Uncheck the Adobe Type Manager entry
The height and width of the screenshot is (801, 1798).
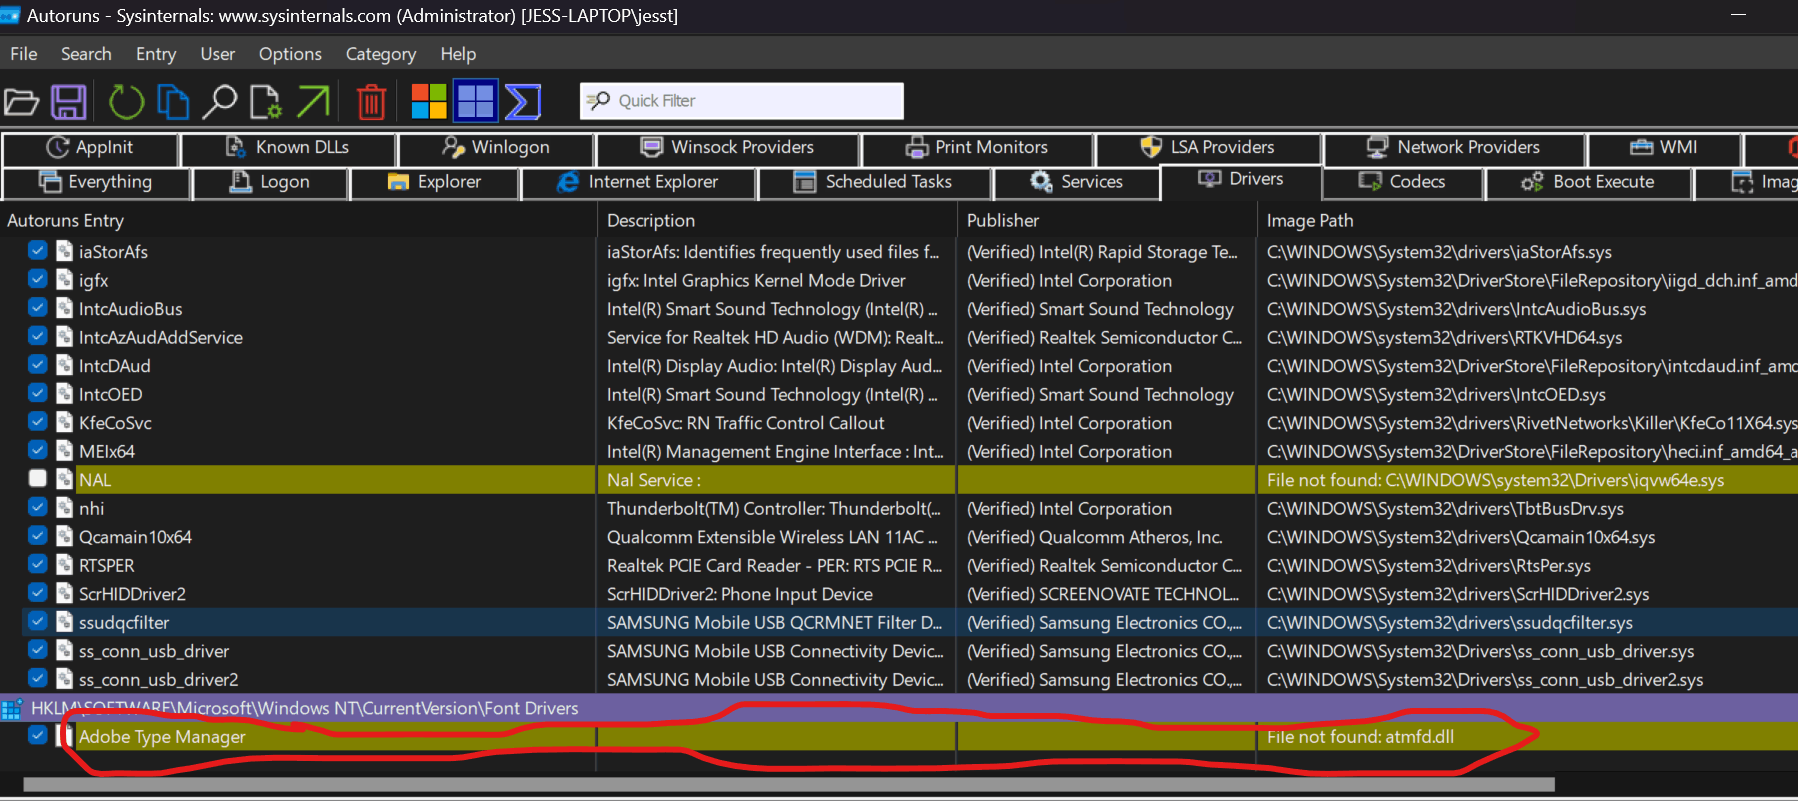tap(38, 736)
